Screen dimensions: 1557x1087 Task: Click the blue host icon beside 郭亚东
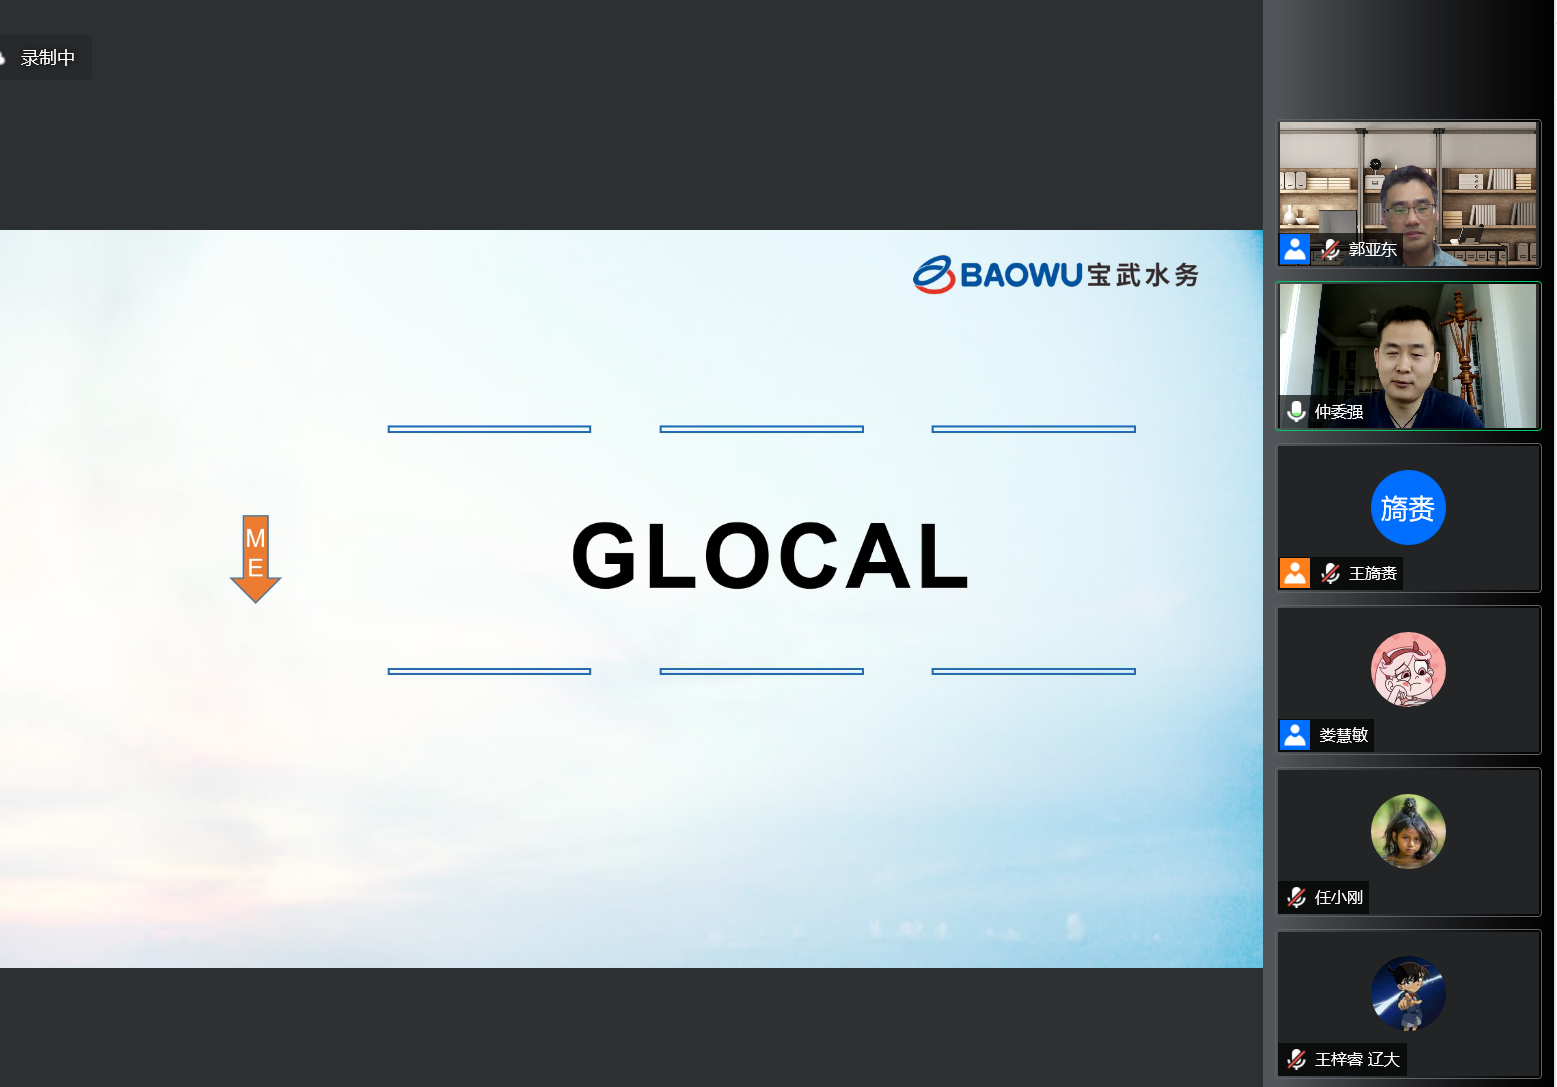click(1294, 249)
